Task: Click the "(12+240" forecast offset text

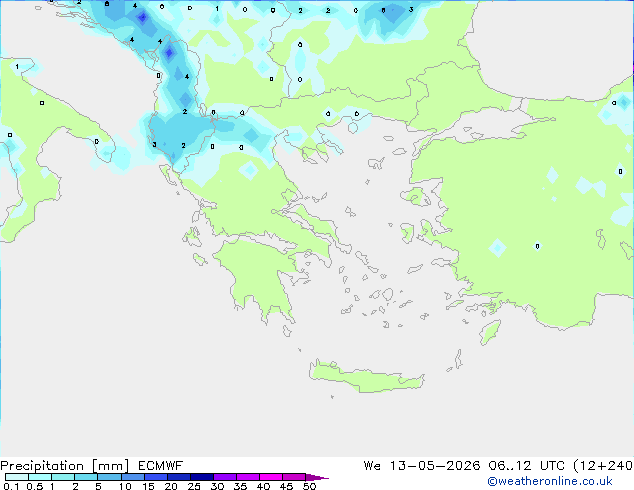Action: [x=603, y=466]
